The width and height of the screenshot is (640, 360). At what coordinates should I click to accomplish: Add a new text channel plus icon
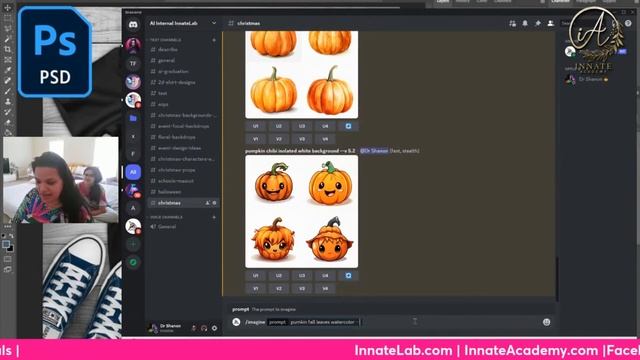tap(214, 40)
